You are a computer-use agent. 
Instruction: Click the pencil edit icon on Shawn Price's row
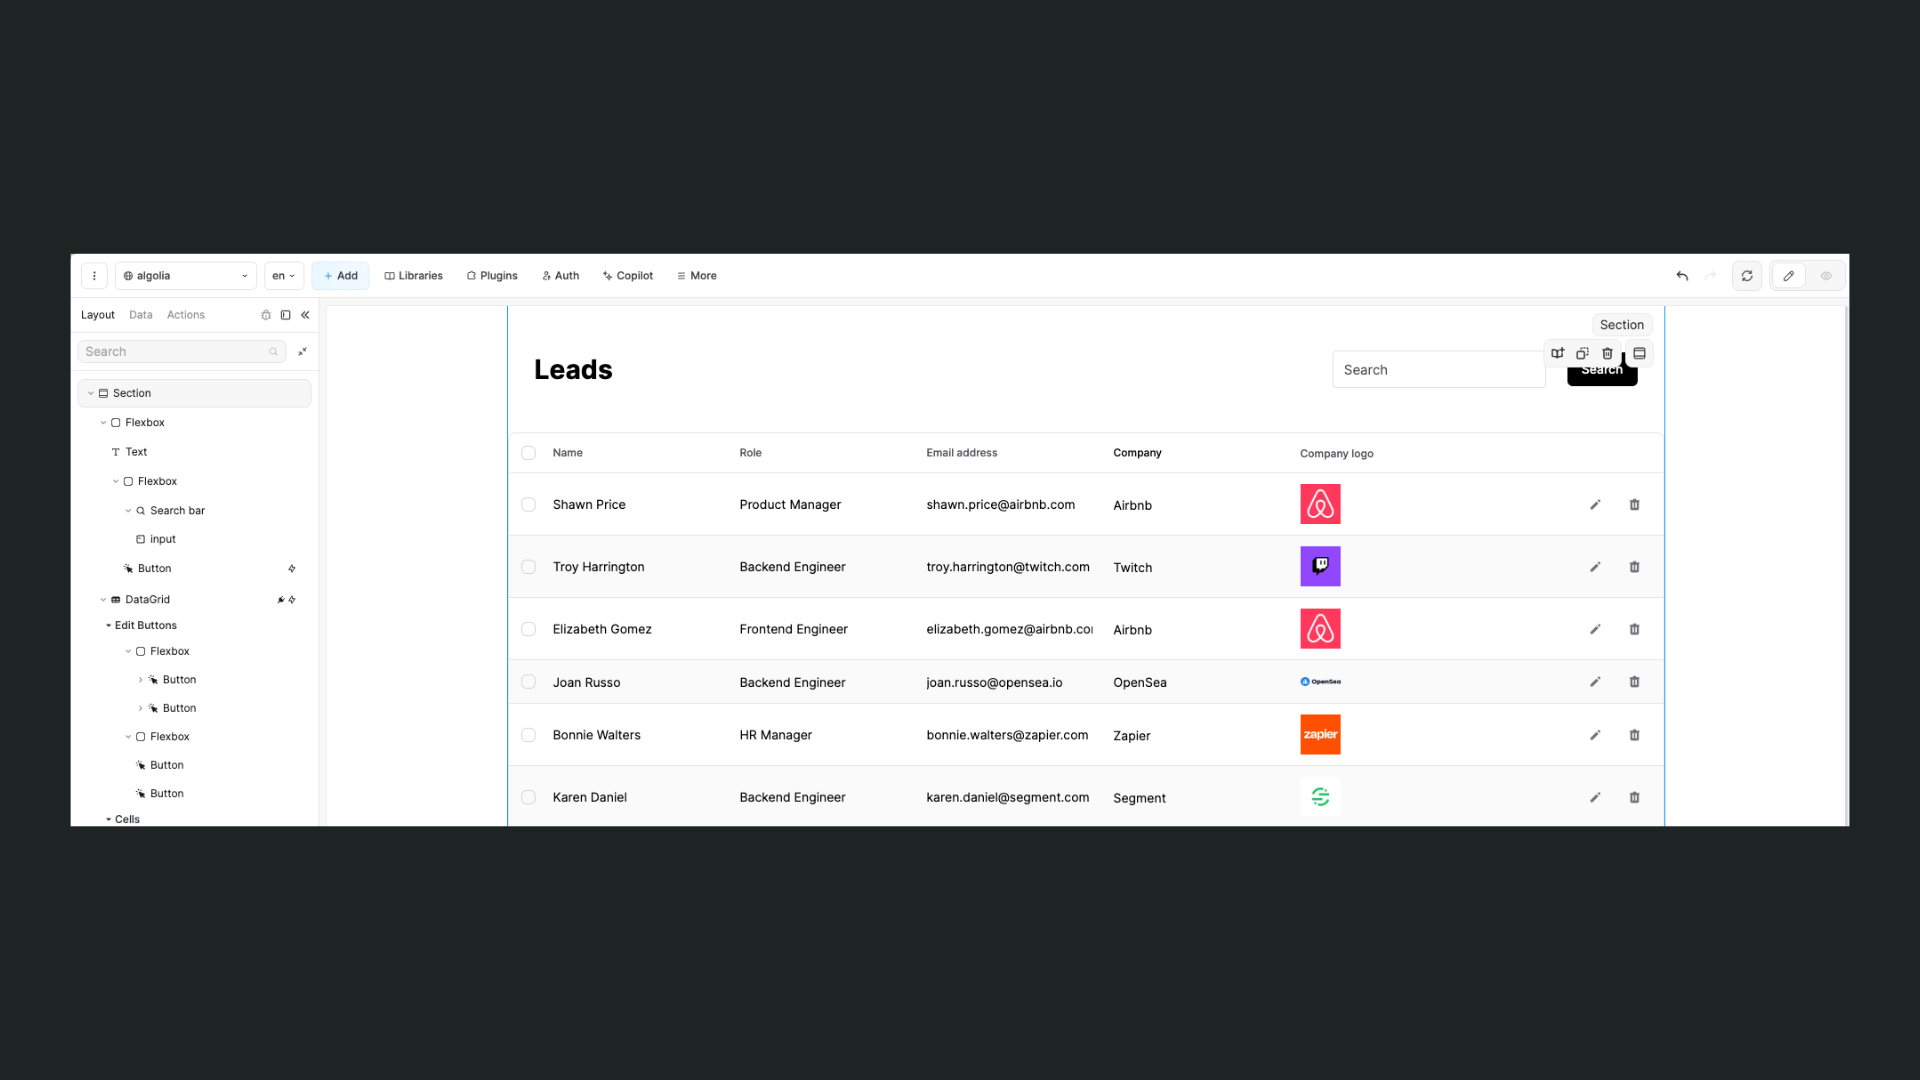point(1595,504)
